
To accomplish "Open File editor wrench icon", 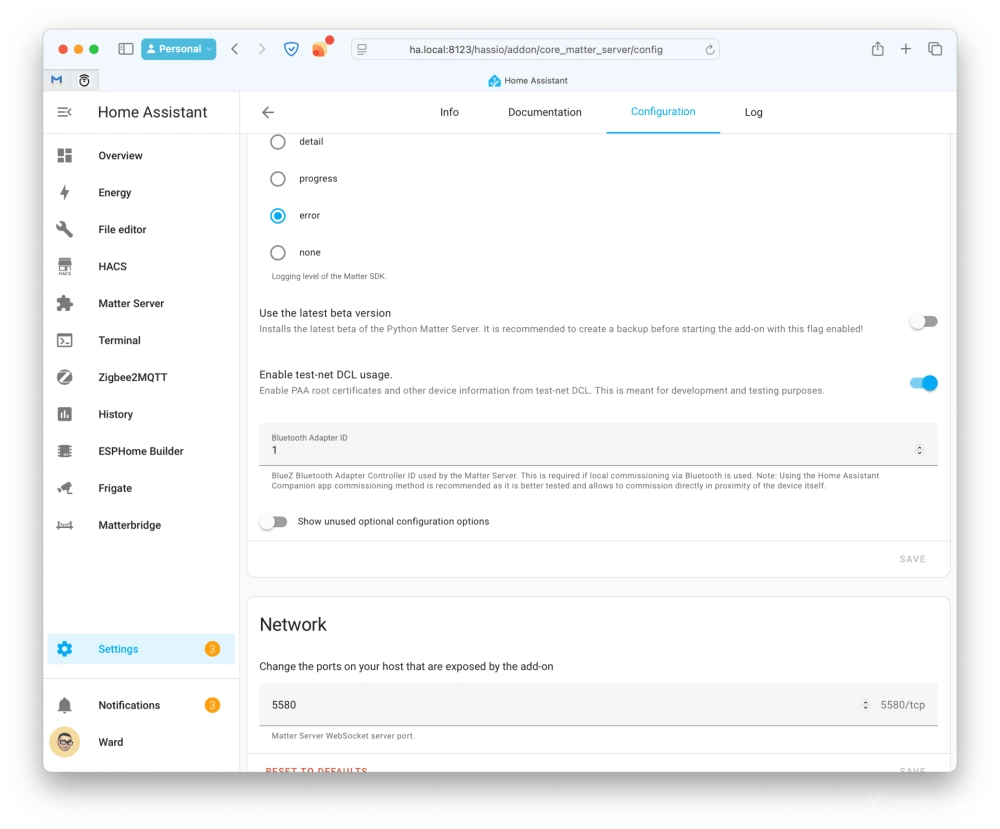I will coord(65,230).
